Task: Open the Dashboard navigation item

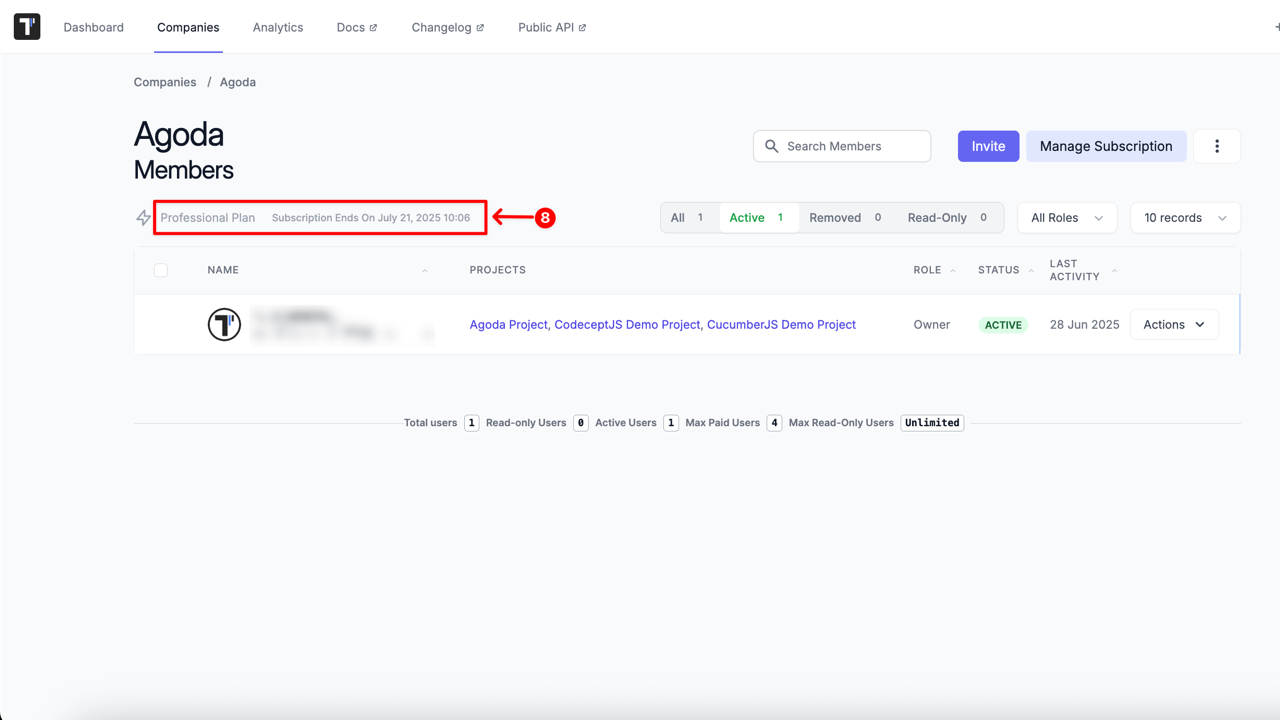Action: [x=94, y=27]
